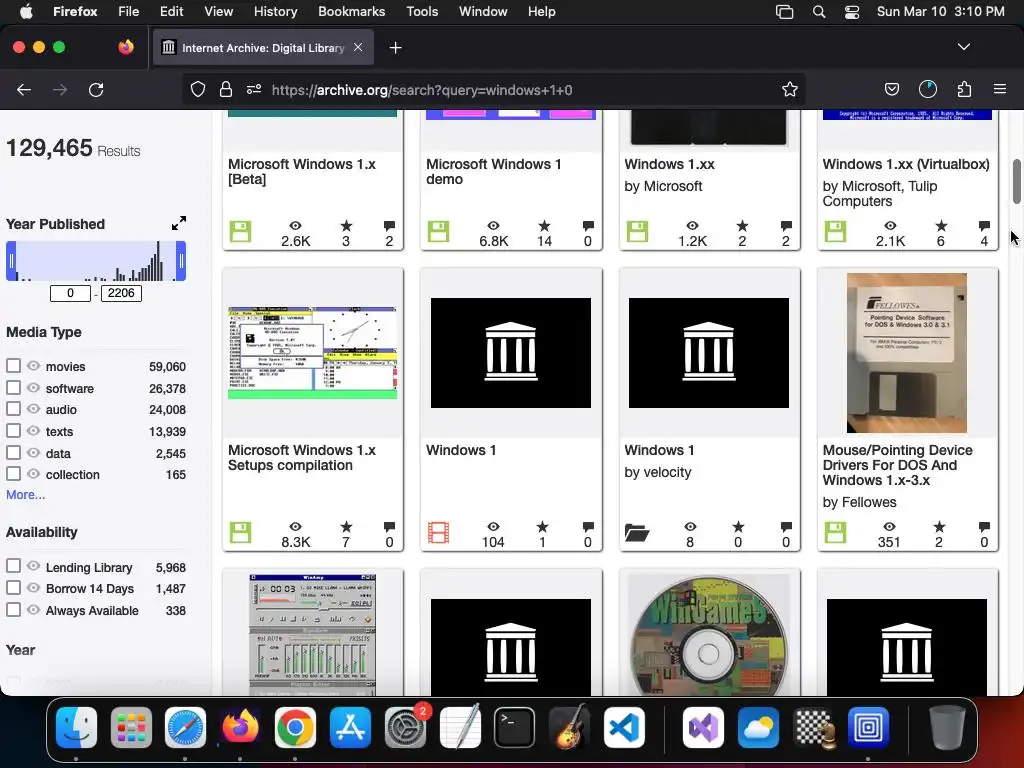Show site security lock information

226,89
